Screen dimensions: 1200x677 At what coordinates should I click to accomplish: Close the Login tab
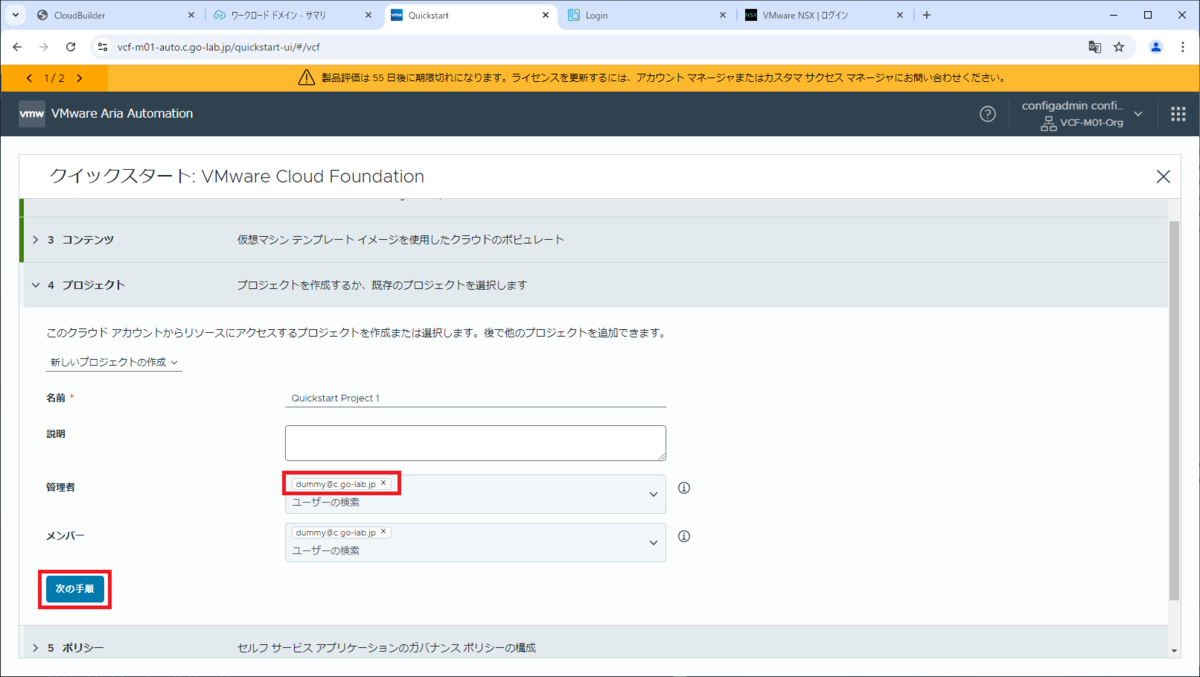(721, 15)
